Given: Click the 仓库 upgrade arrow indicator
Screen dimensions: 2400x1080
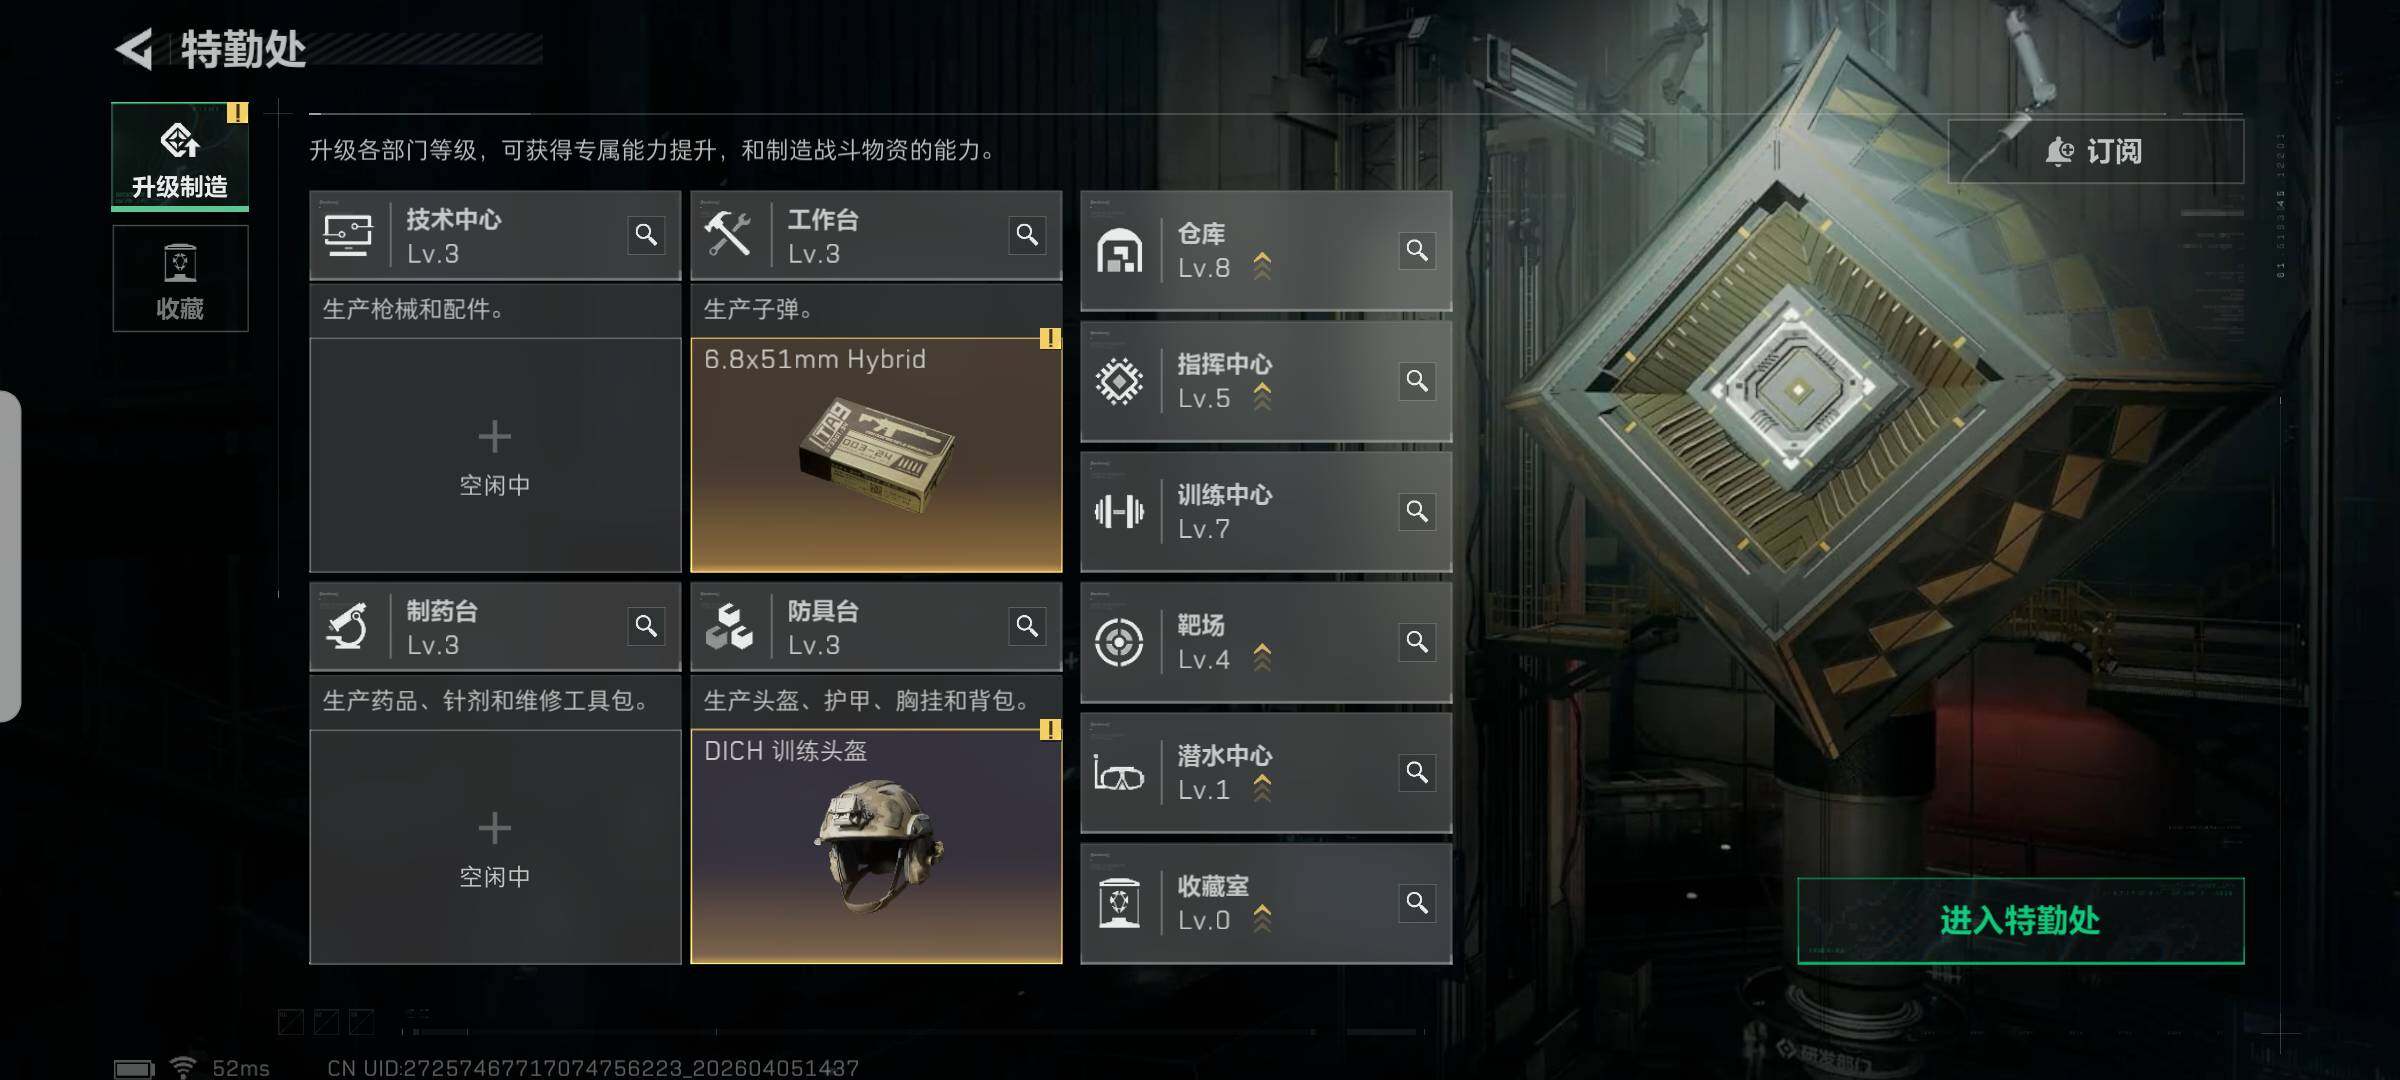Looking at the screenshot, I should click(1262, 266).
